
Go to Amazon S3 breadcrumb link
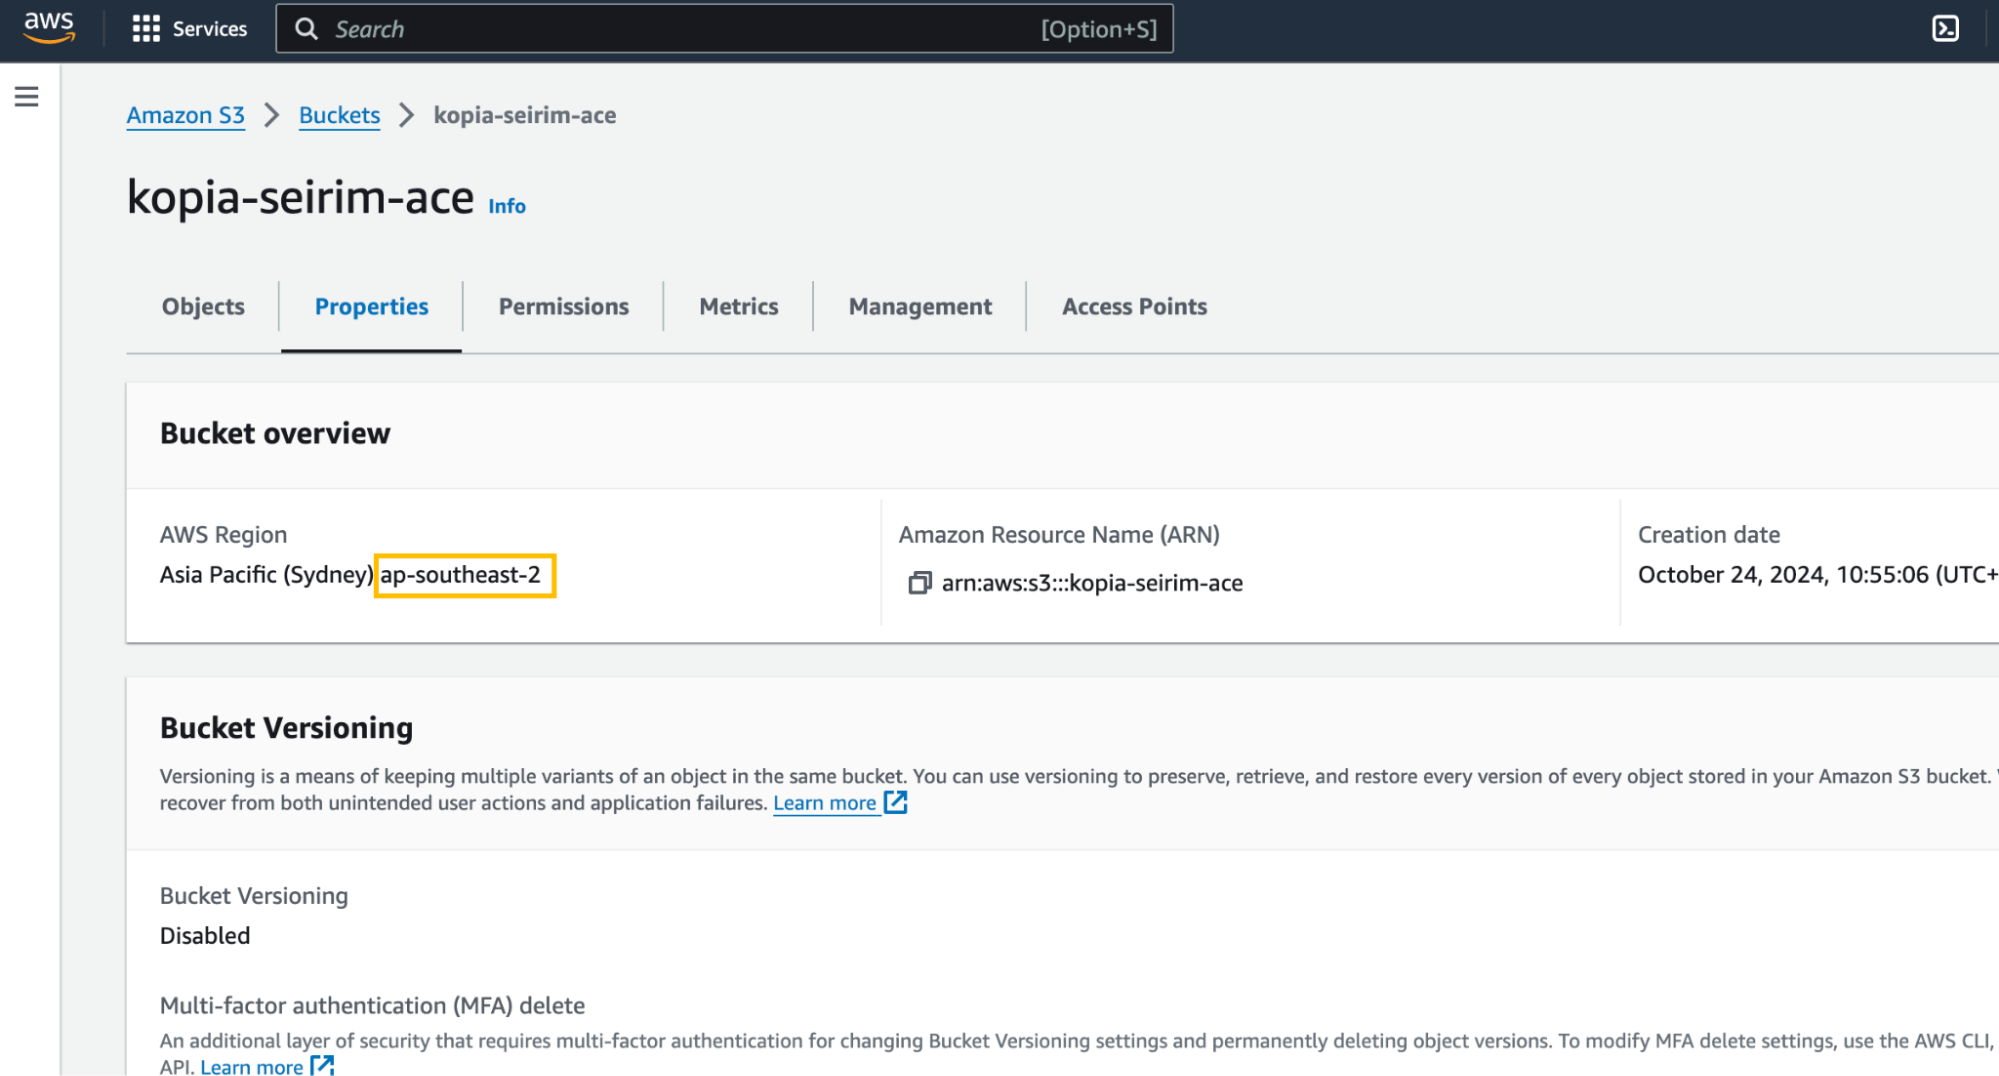click(x=186, y=115)
